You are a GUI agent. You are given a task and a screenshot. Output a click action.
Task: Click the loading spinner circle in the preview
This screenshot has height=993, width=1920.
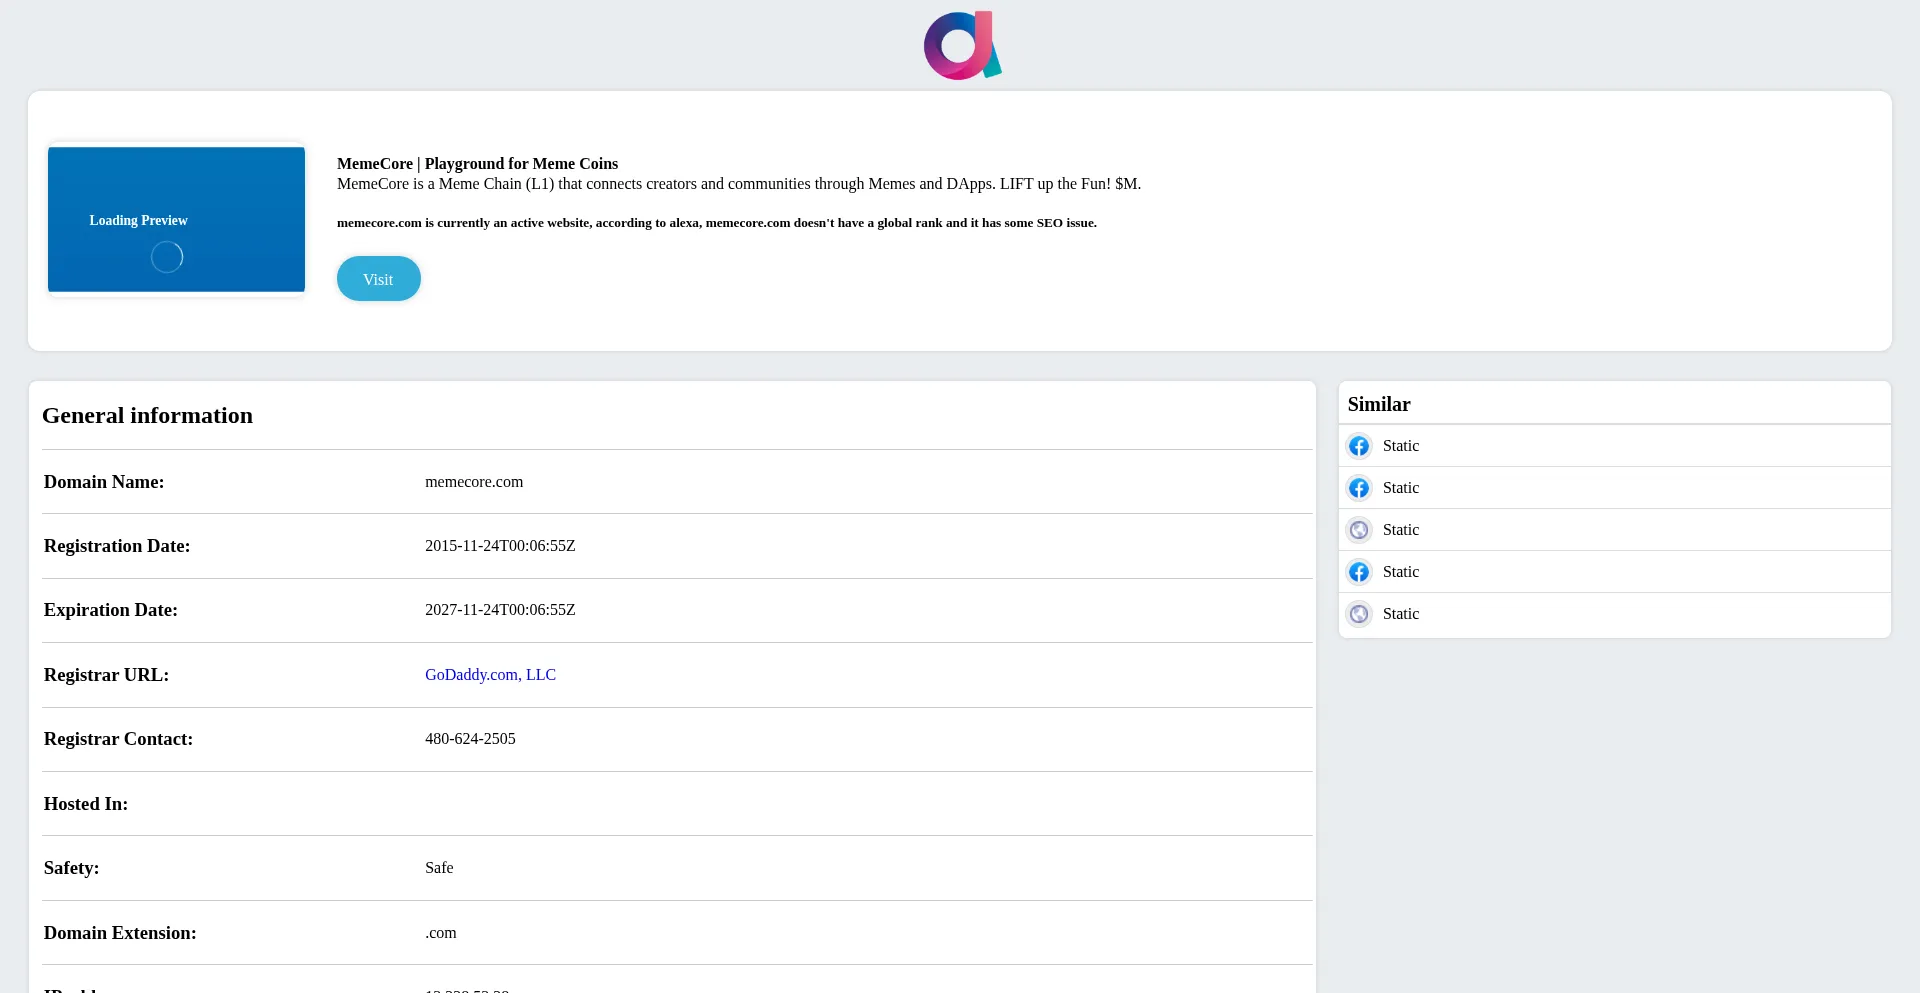tap(167, 257)
